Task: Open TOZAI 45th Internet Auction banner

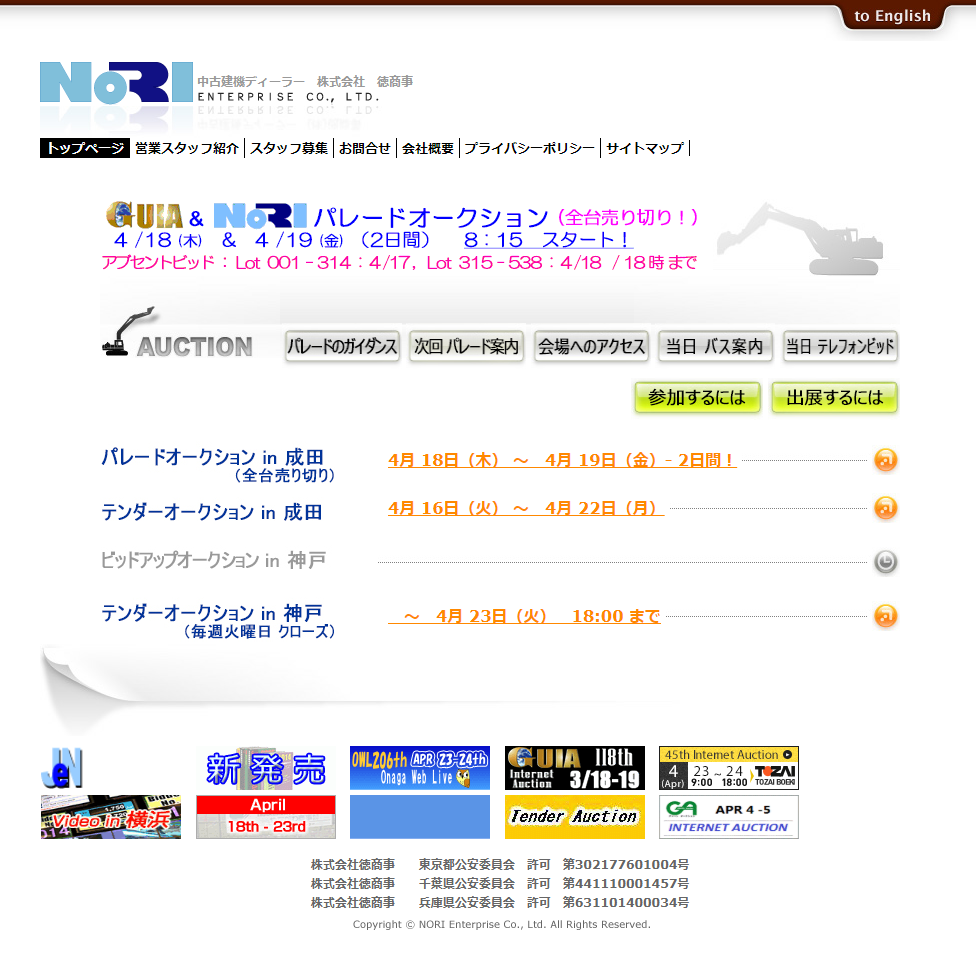Action: 729,768
